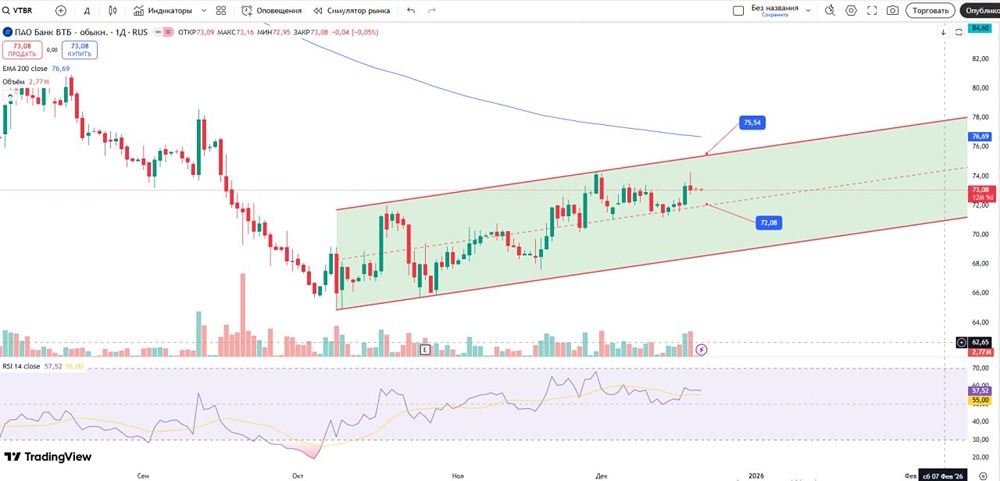Click the МИН72,95 low value in header
The height and width of the screenshot is (481, 1000).
click(274, 32)
